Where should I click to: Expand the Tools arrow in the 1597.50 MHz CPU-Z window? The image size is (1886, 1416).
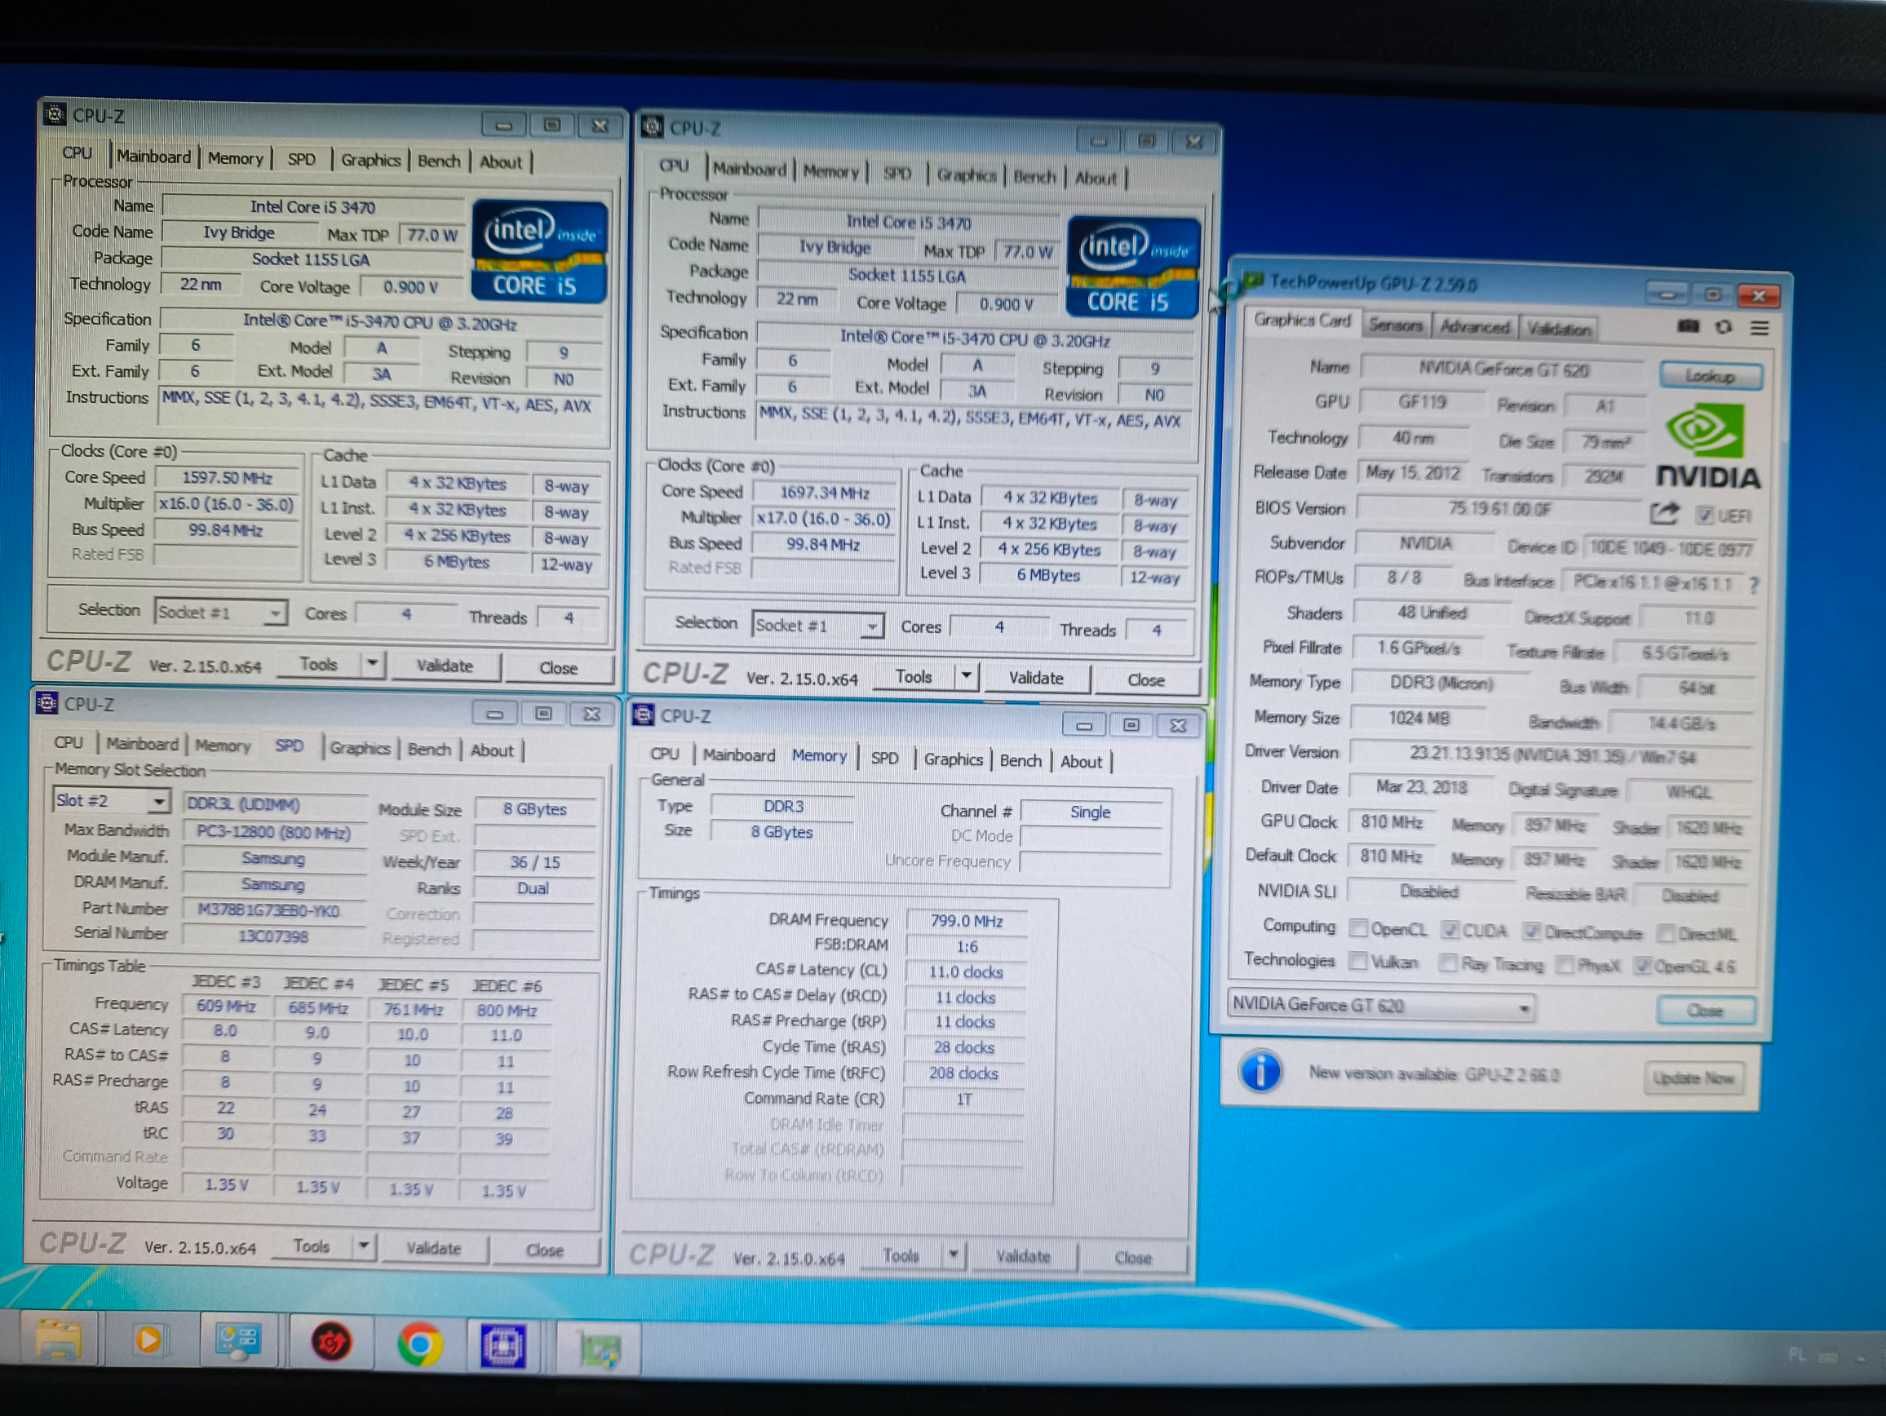click(372, 663)
